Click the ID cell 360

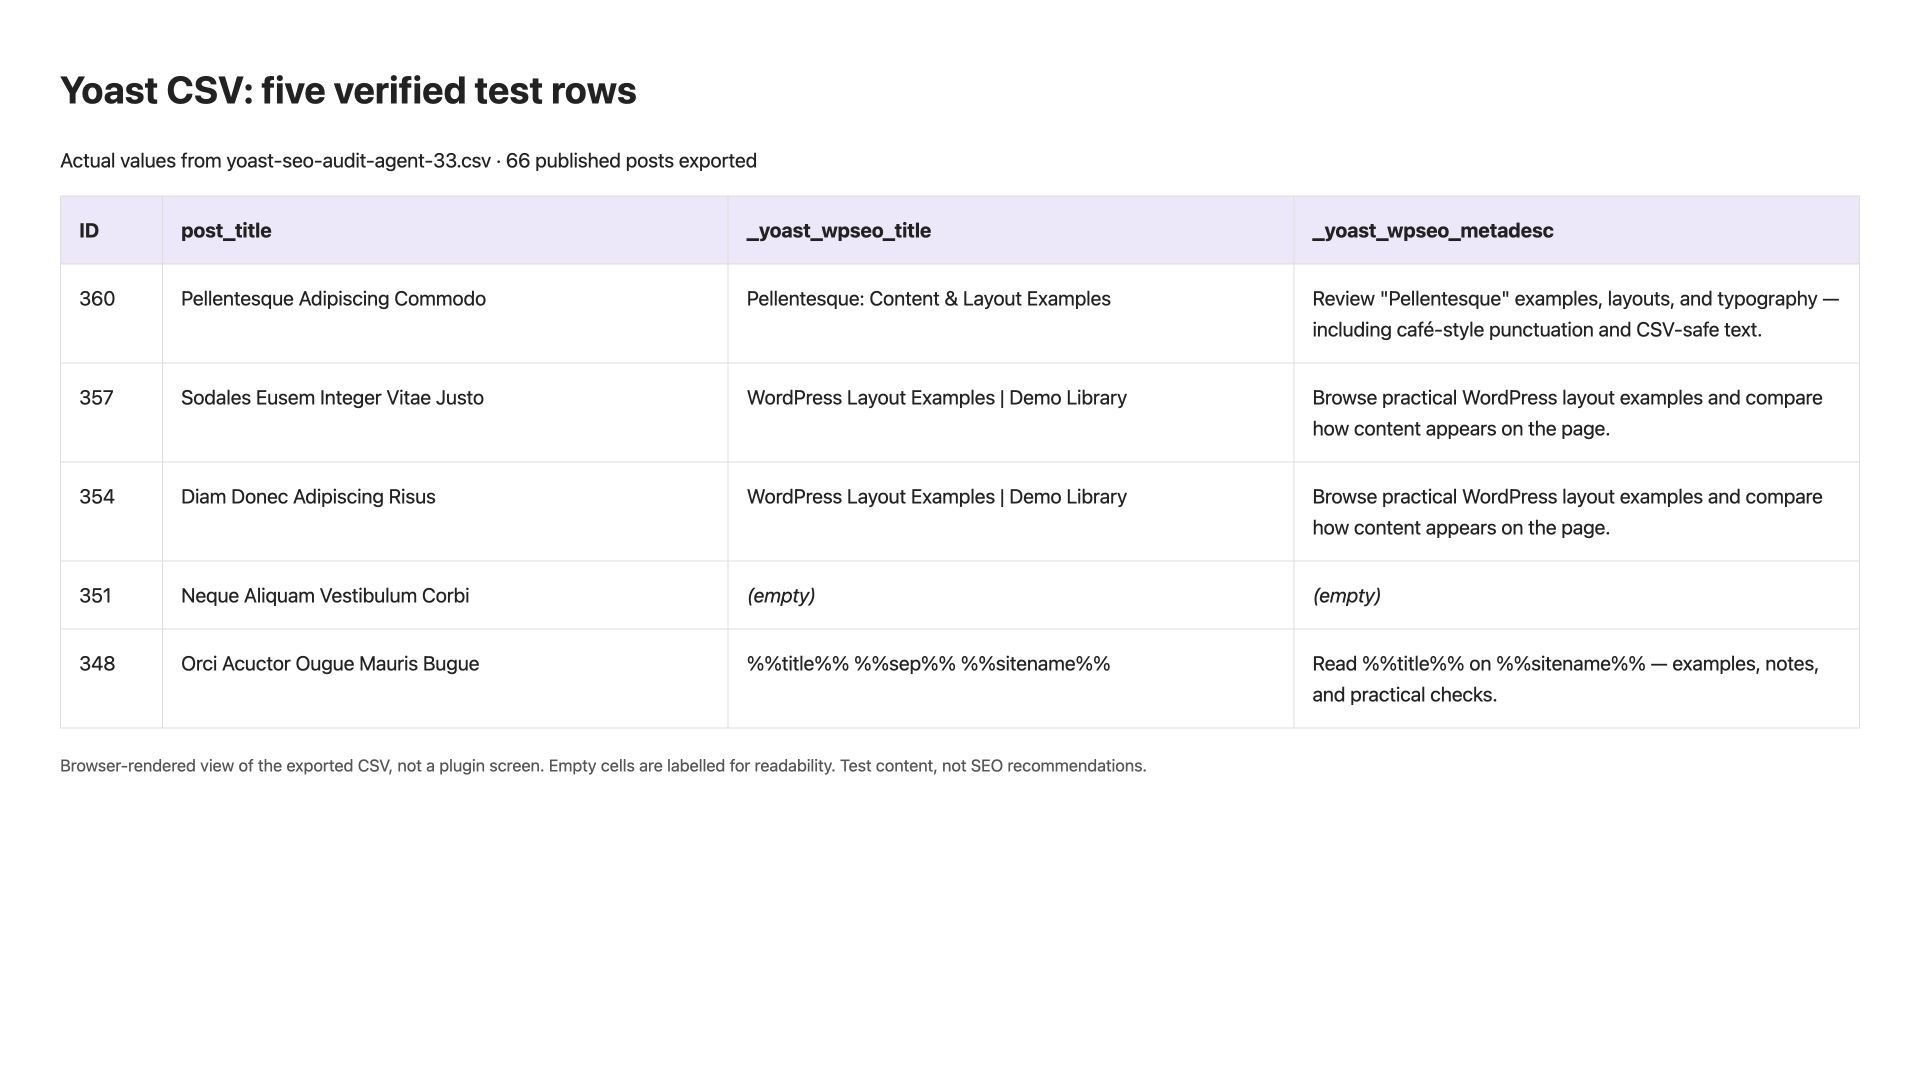111,314
